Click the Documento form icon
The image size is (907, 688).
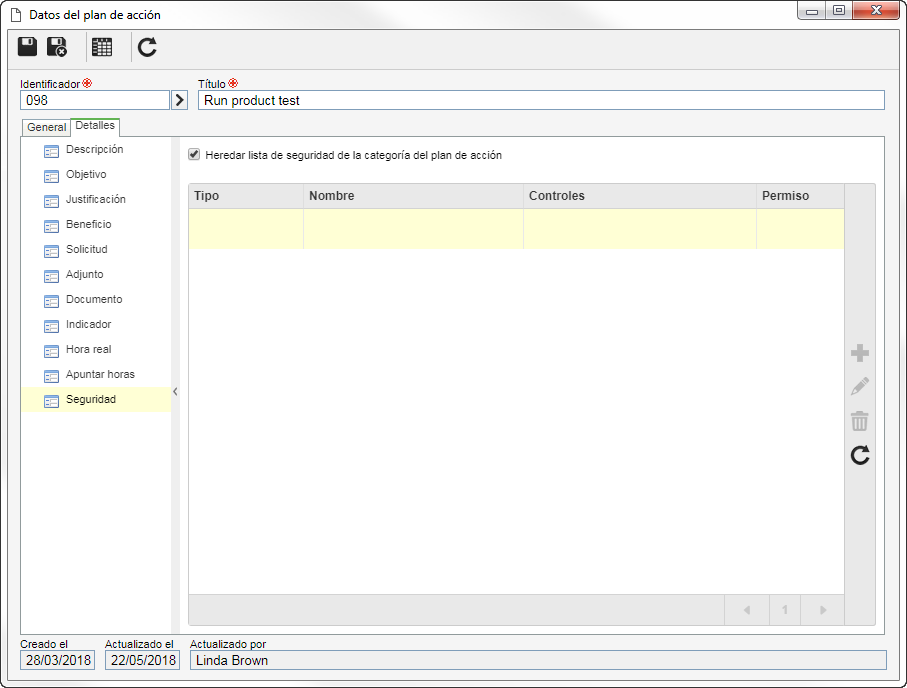[x=51, y=301]
